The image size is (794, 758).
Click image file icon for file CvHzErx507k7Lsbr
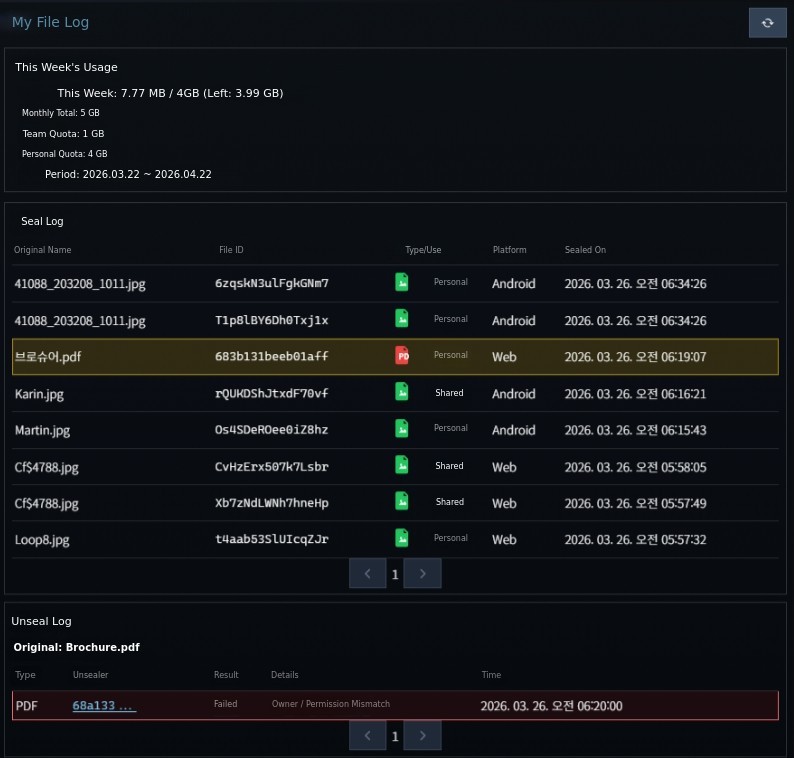402,466
